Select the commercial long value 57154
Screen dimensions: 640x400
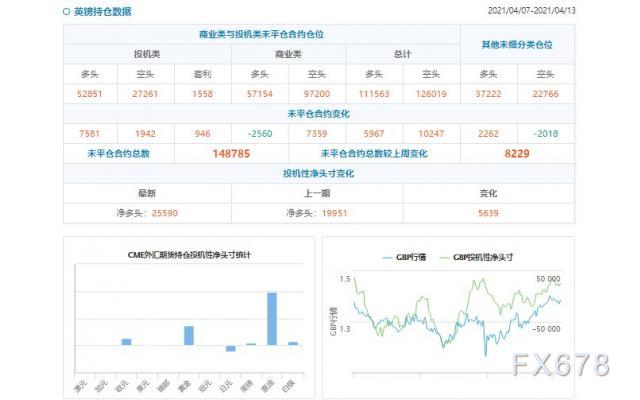pos(260,94)
